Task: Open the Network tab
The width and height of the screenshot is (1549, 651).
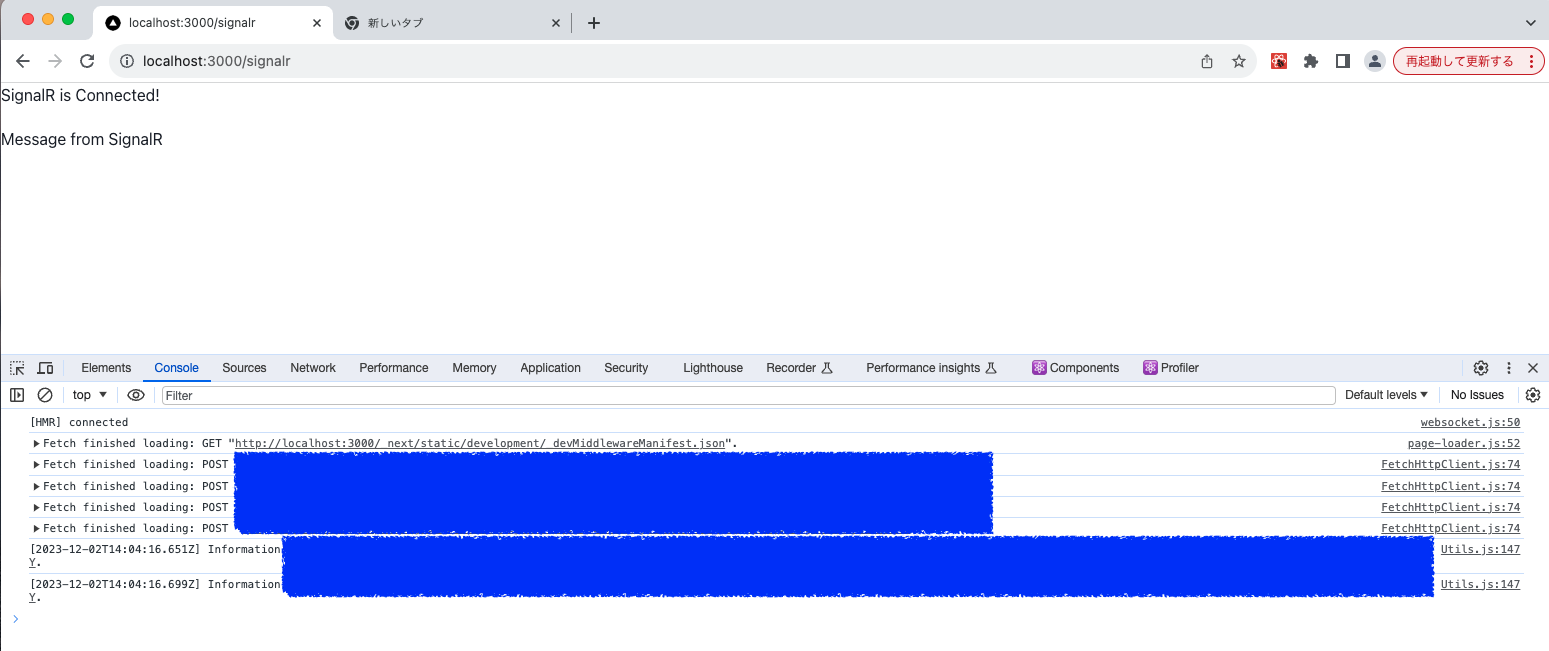Action: click(x=313, y=368)
